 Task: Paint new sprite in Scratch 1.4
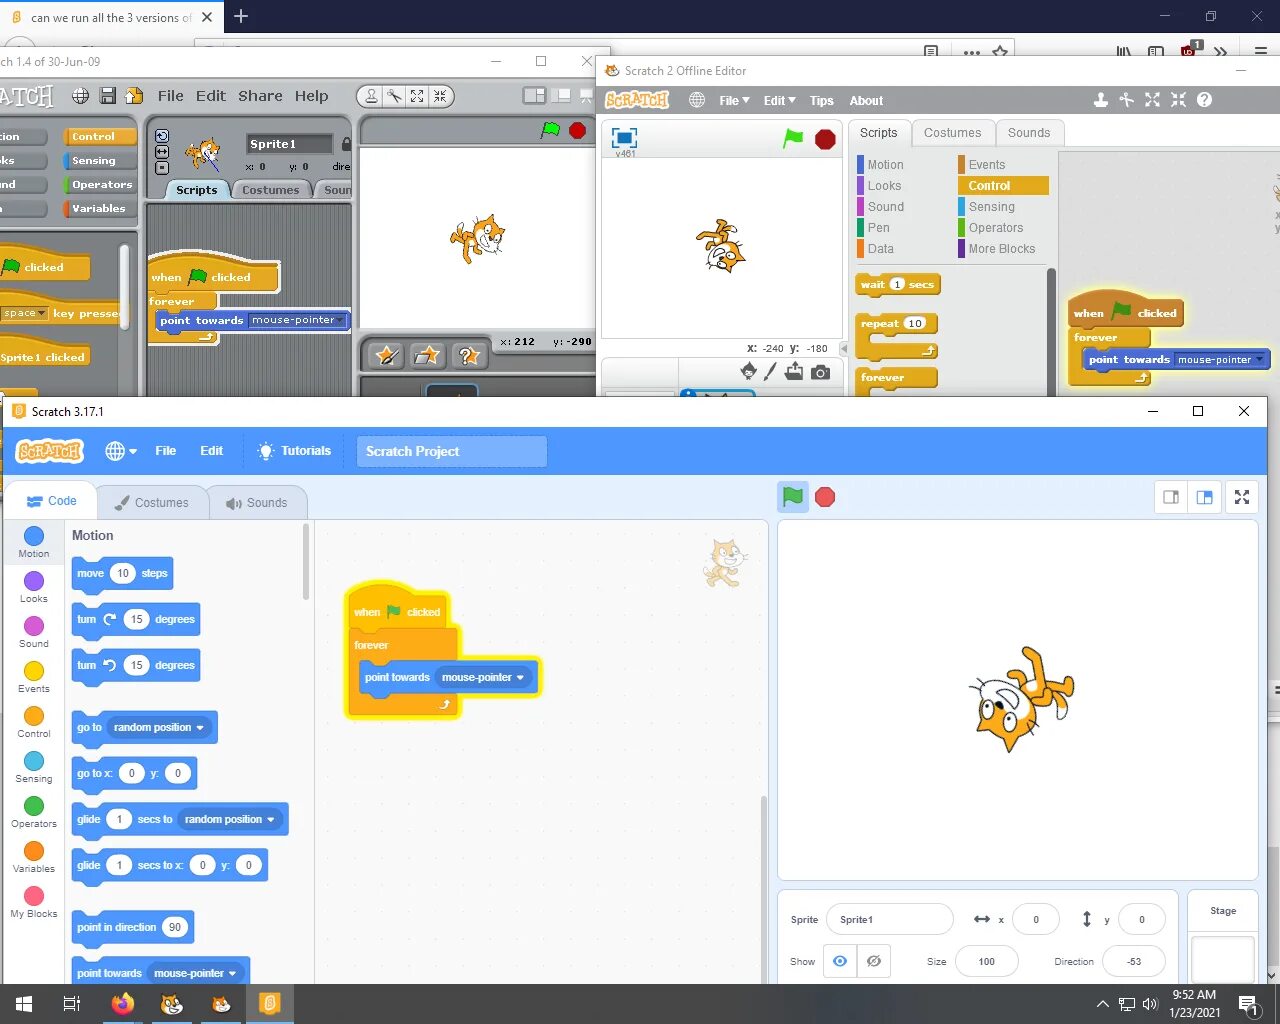[x=386, y=356]
